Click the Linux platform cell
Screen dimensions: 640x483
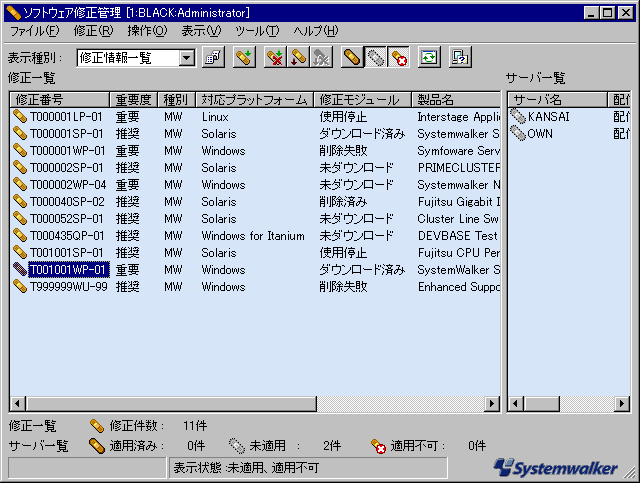coord(215,117)
